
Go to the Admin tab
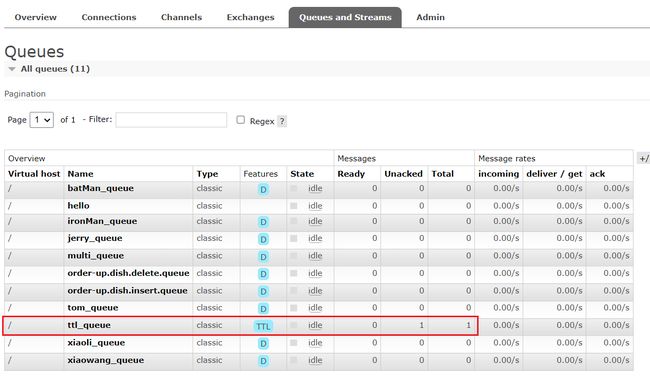430,17
